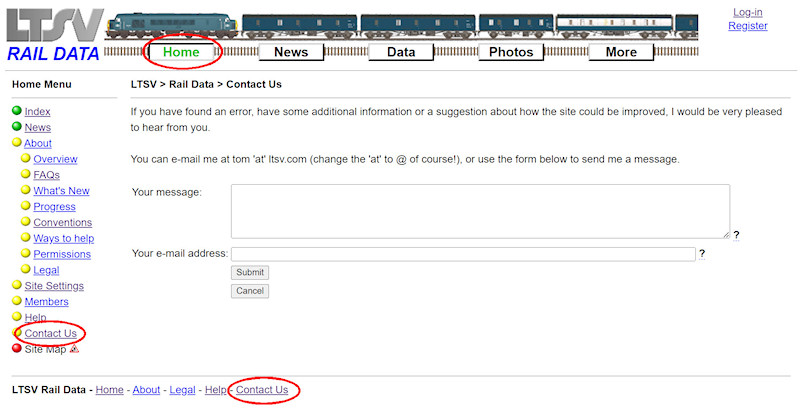This screenshot has width=800, height=409.
Task: Click the green bullet beside Index
Action: click(17, 112)
